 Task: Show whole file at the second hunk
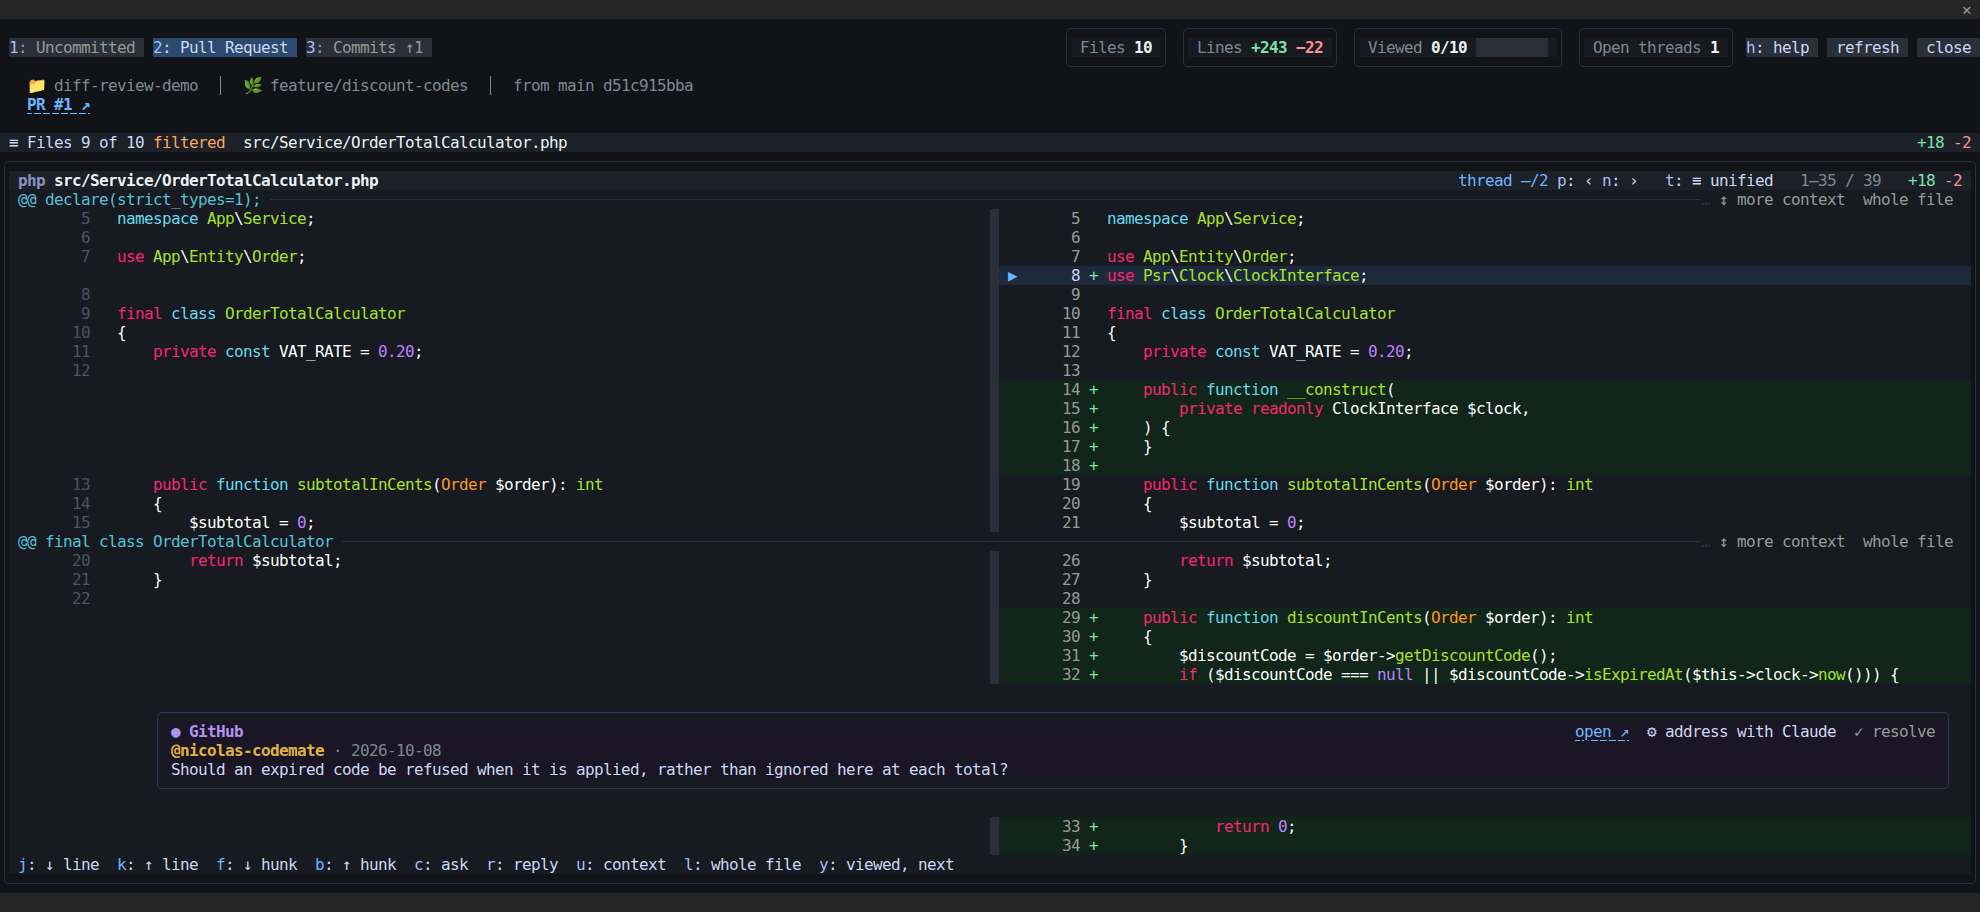point(1908,542)
